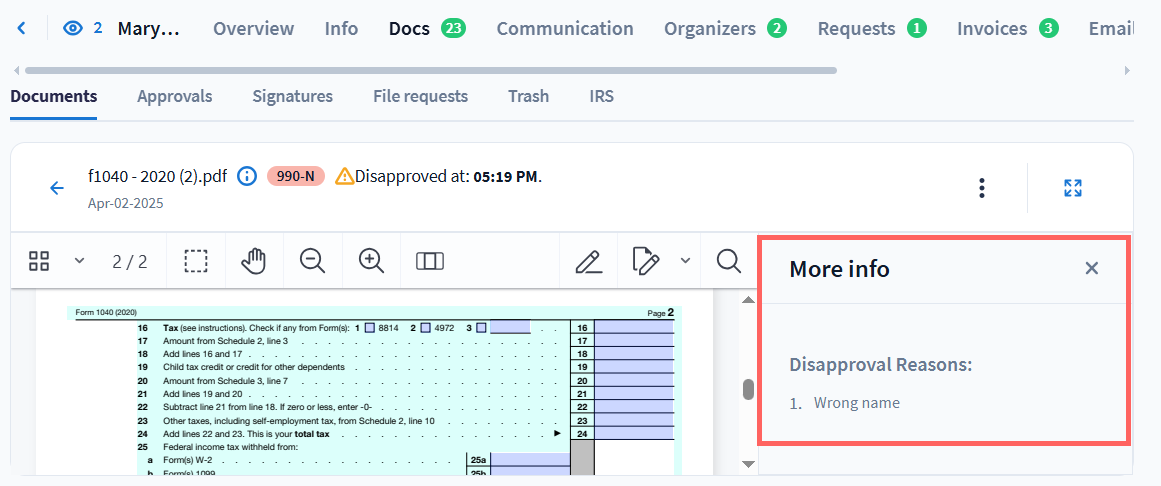Click the back chevron in top navigation
1161x486 pixels.
(x=22, y=28)
